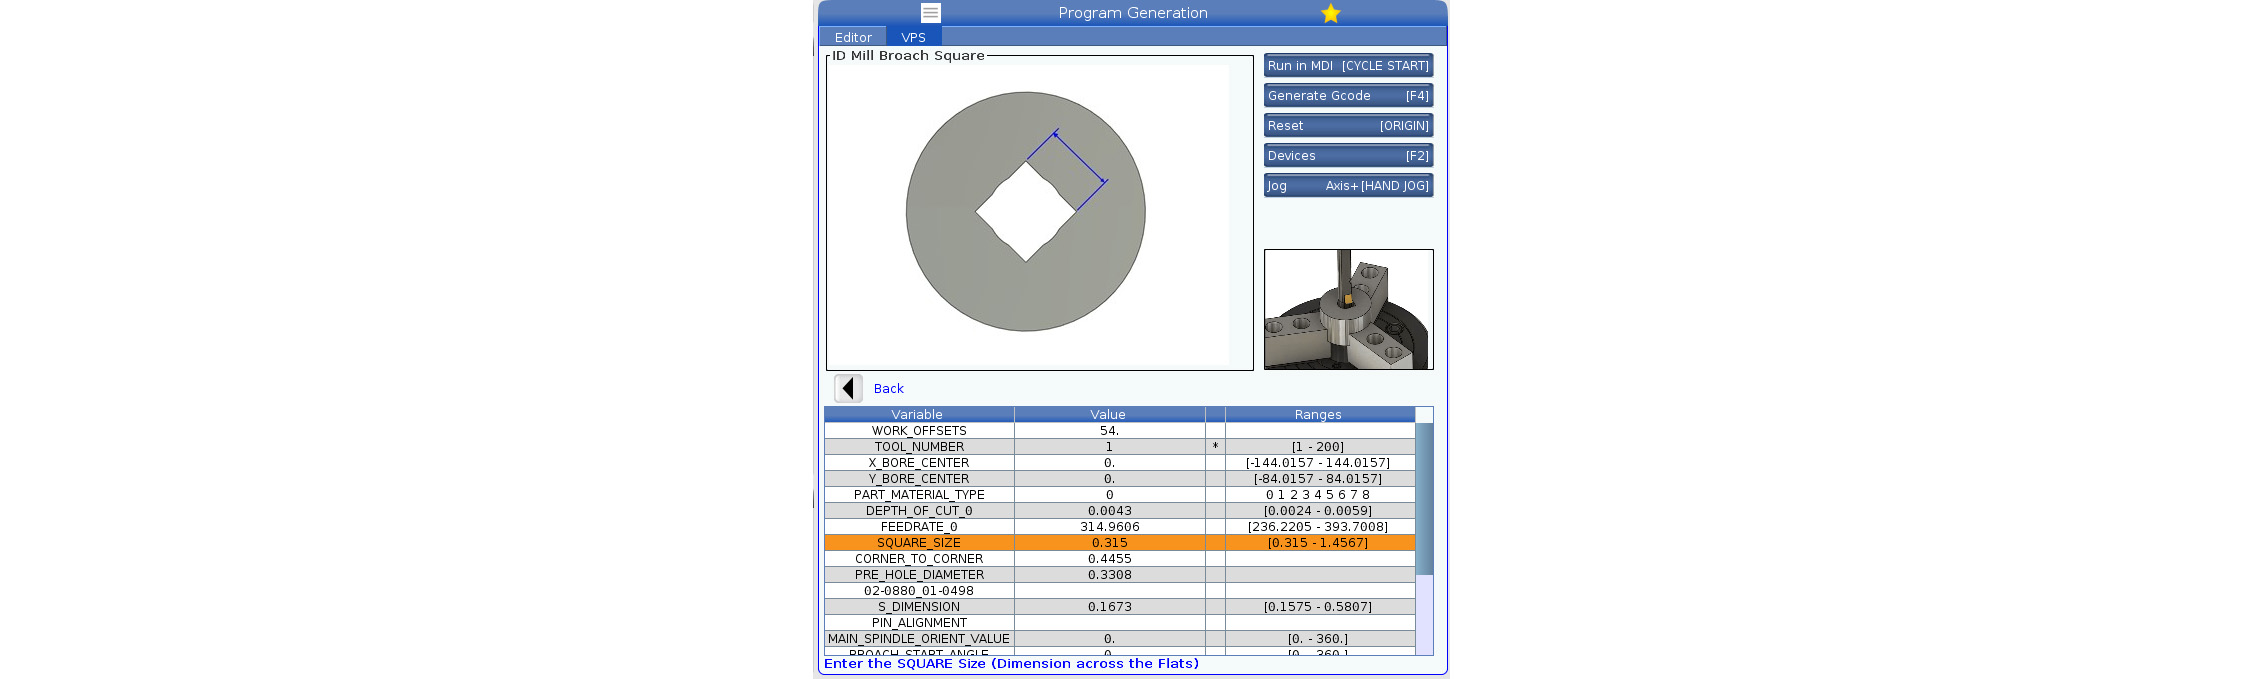
Task: Click the blue Back link
Action: [888, 389]
